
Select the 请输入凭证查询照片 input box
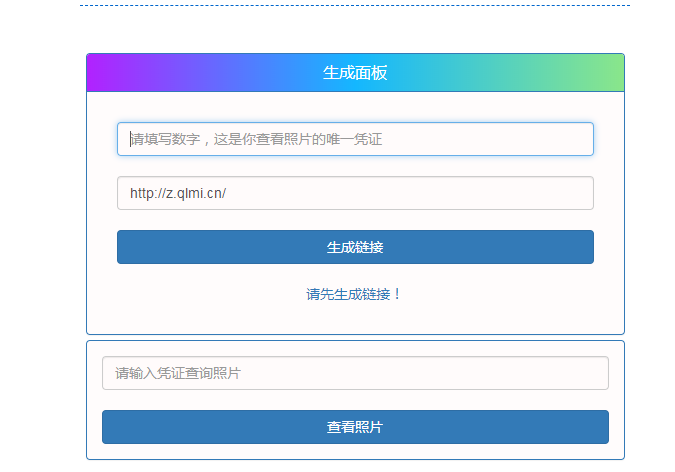(x=355, y=373)
